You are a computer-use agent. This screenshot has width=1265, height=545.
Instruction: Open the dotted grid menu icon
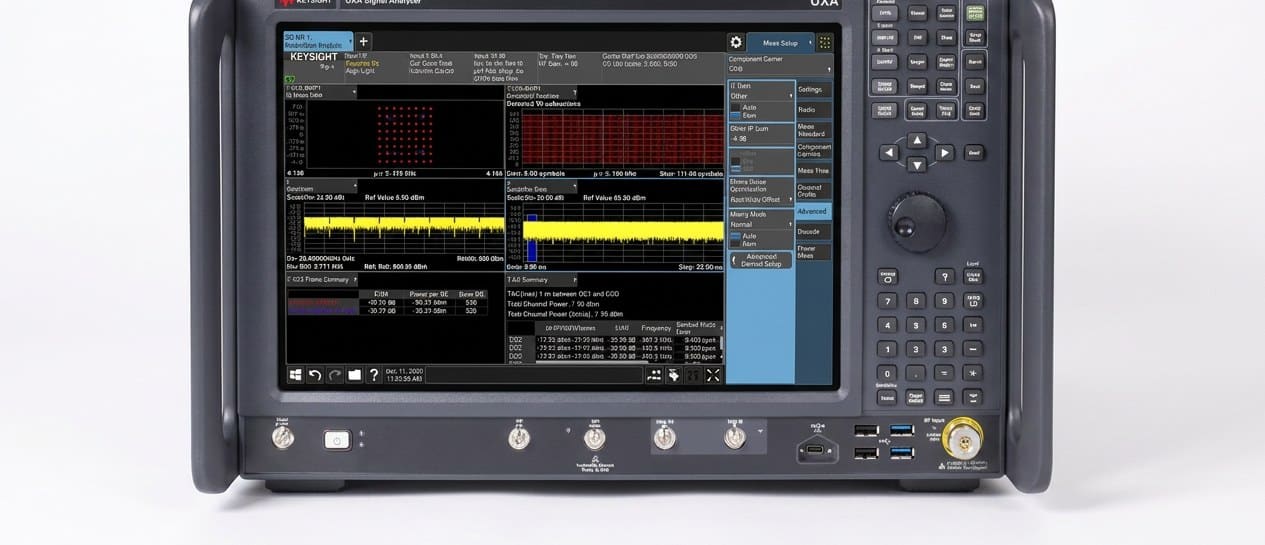(x=825, y=42)
